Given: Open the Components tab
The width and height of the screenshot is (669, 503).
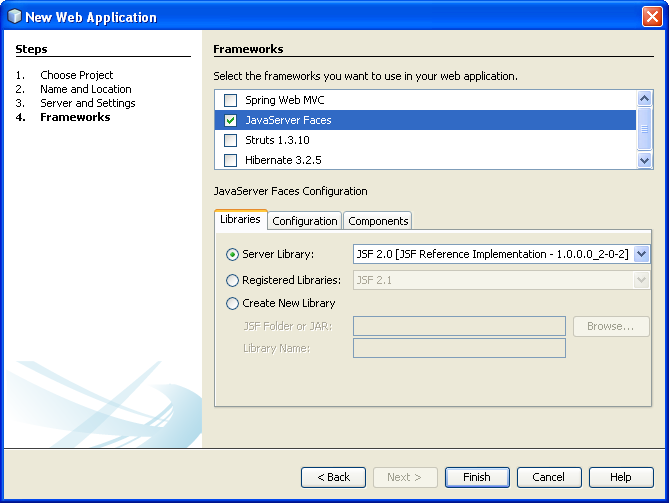Looking at the screenshot, I should (378, 221).
